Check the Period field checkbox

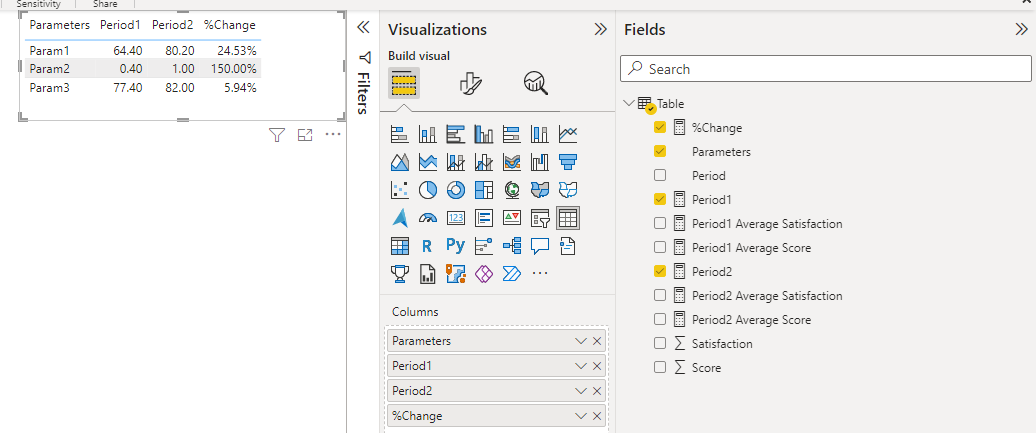tap(659, 175)
